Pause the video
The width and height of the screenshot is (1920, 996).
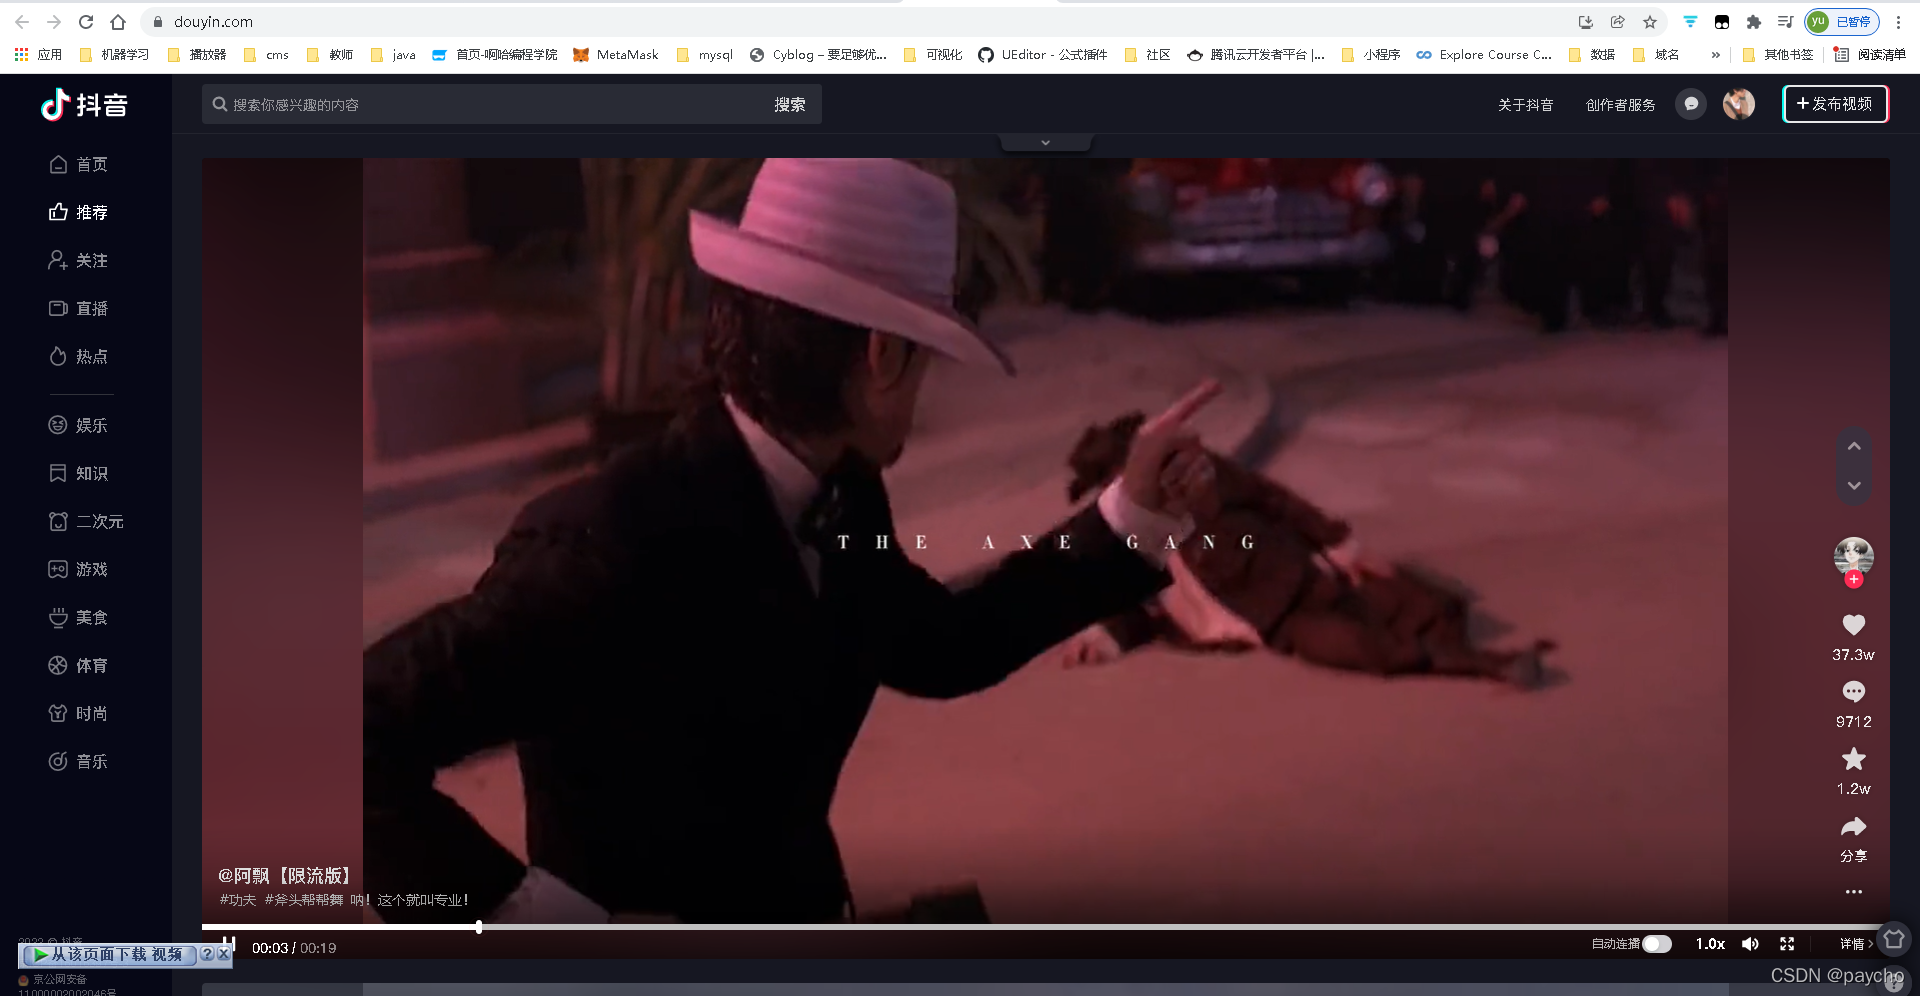229,946
